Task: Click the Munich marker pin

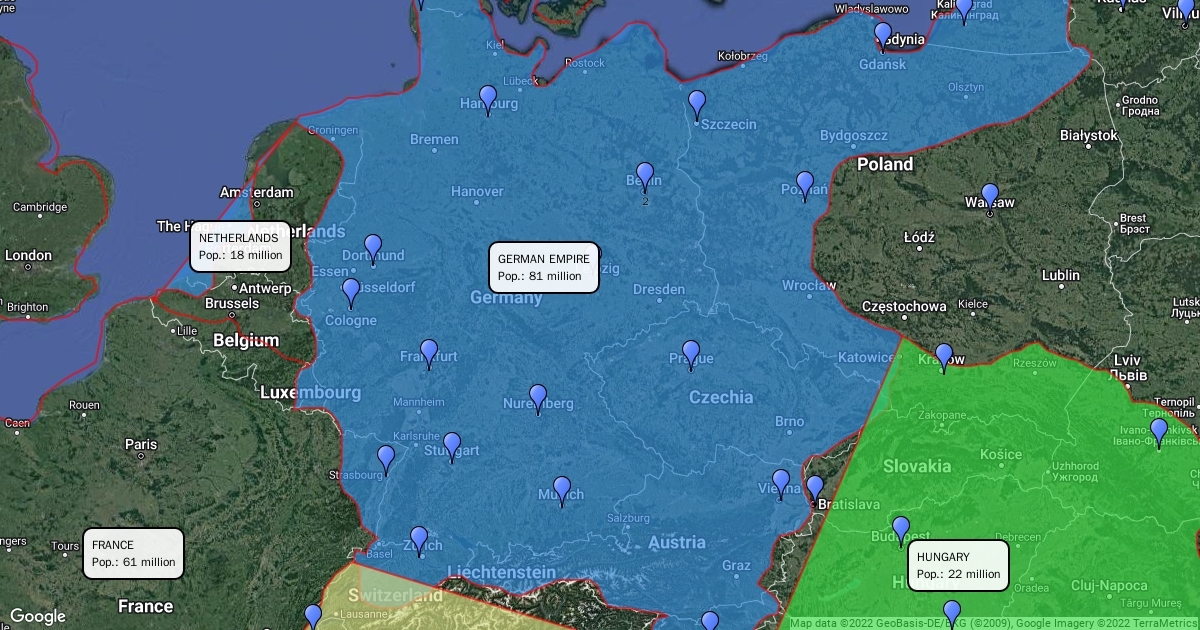Action: pyautogui.click(x=562, y=491)
